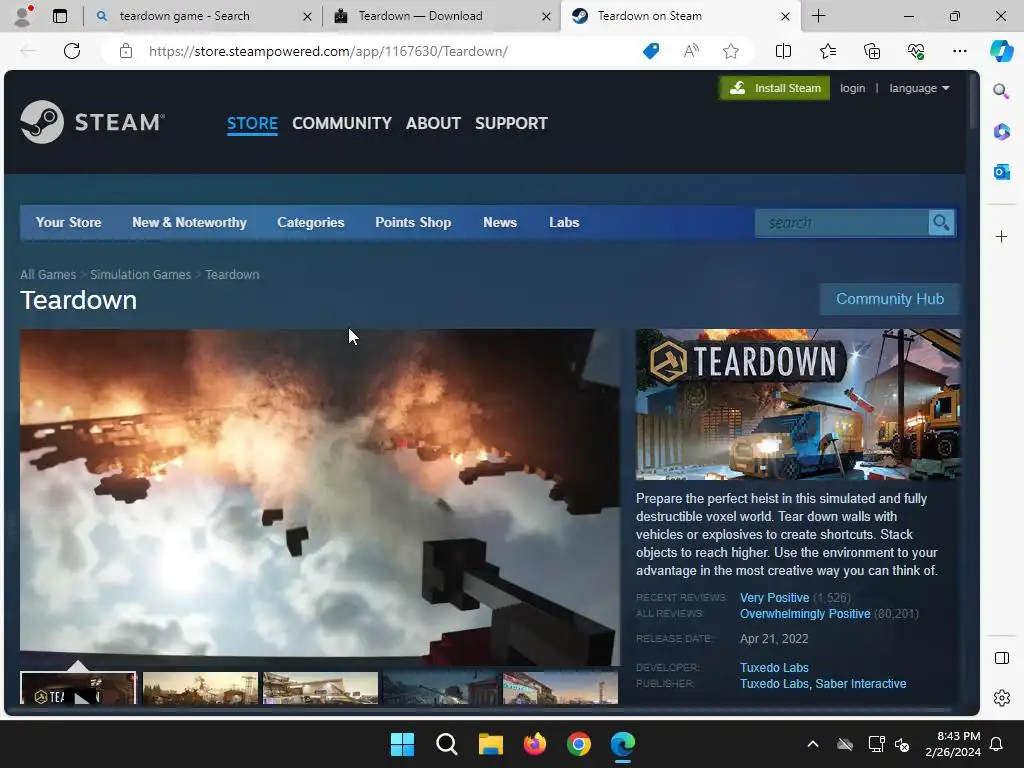Expand Categories menu
This screenshot has height=768, width=1024.
click(x=311, y=223)
